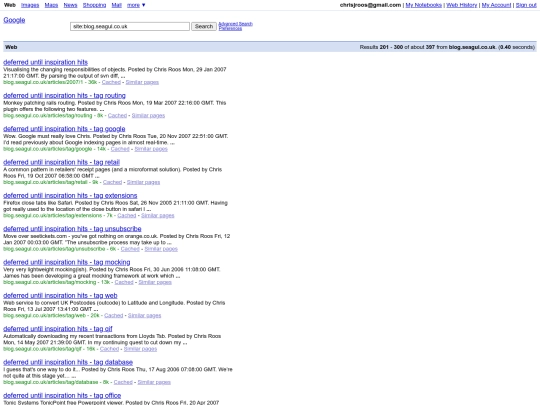Go to News in the top navigation
Viewport: 540px width, 405px height.
point(70,5)
